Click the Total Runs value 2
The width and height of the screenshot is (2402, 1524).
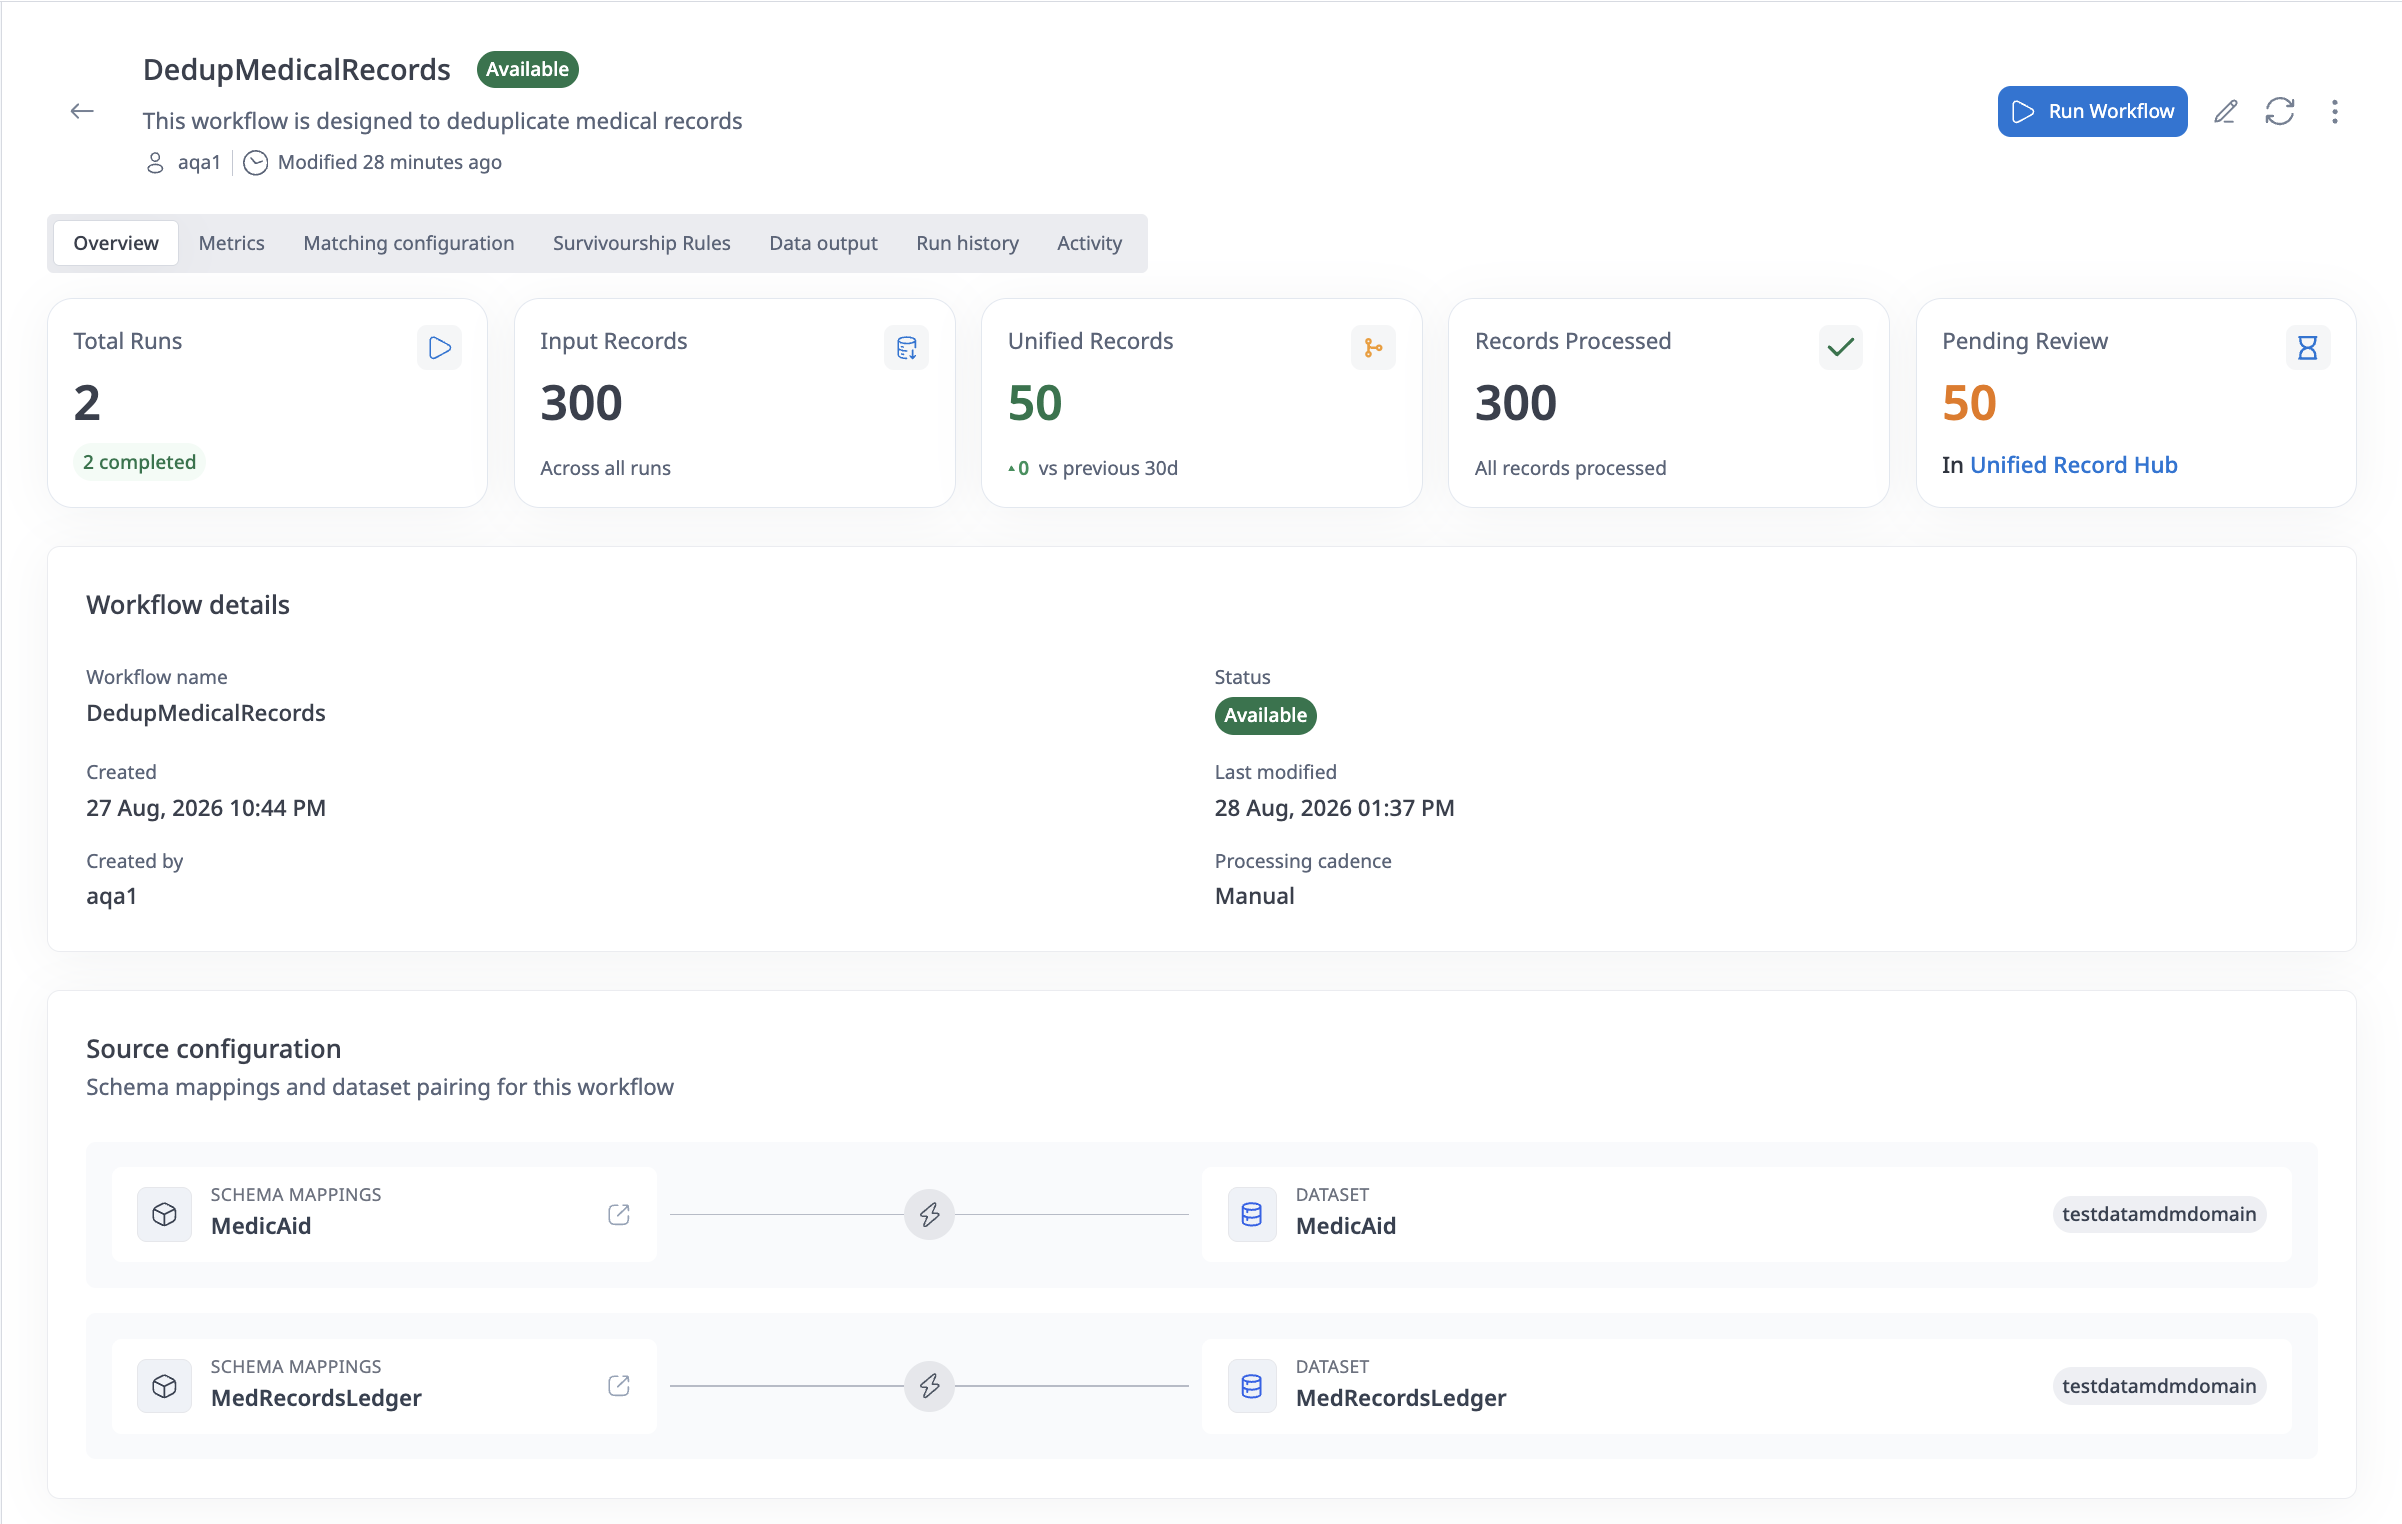87,403
